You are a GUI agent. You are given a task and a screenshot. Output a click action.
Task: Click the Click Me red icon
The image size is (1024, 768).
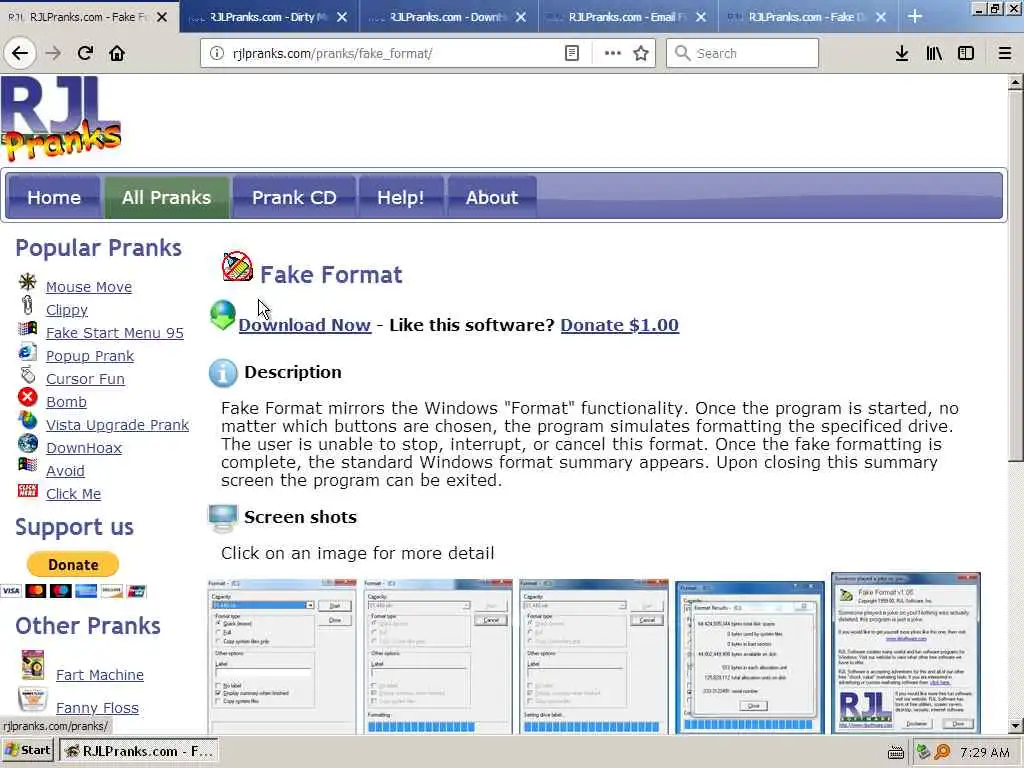27,490
